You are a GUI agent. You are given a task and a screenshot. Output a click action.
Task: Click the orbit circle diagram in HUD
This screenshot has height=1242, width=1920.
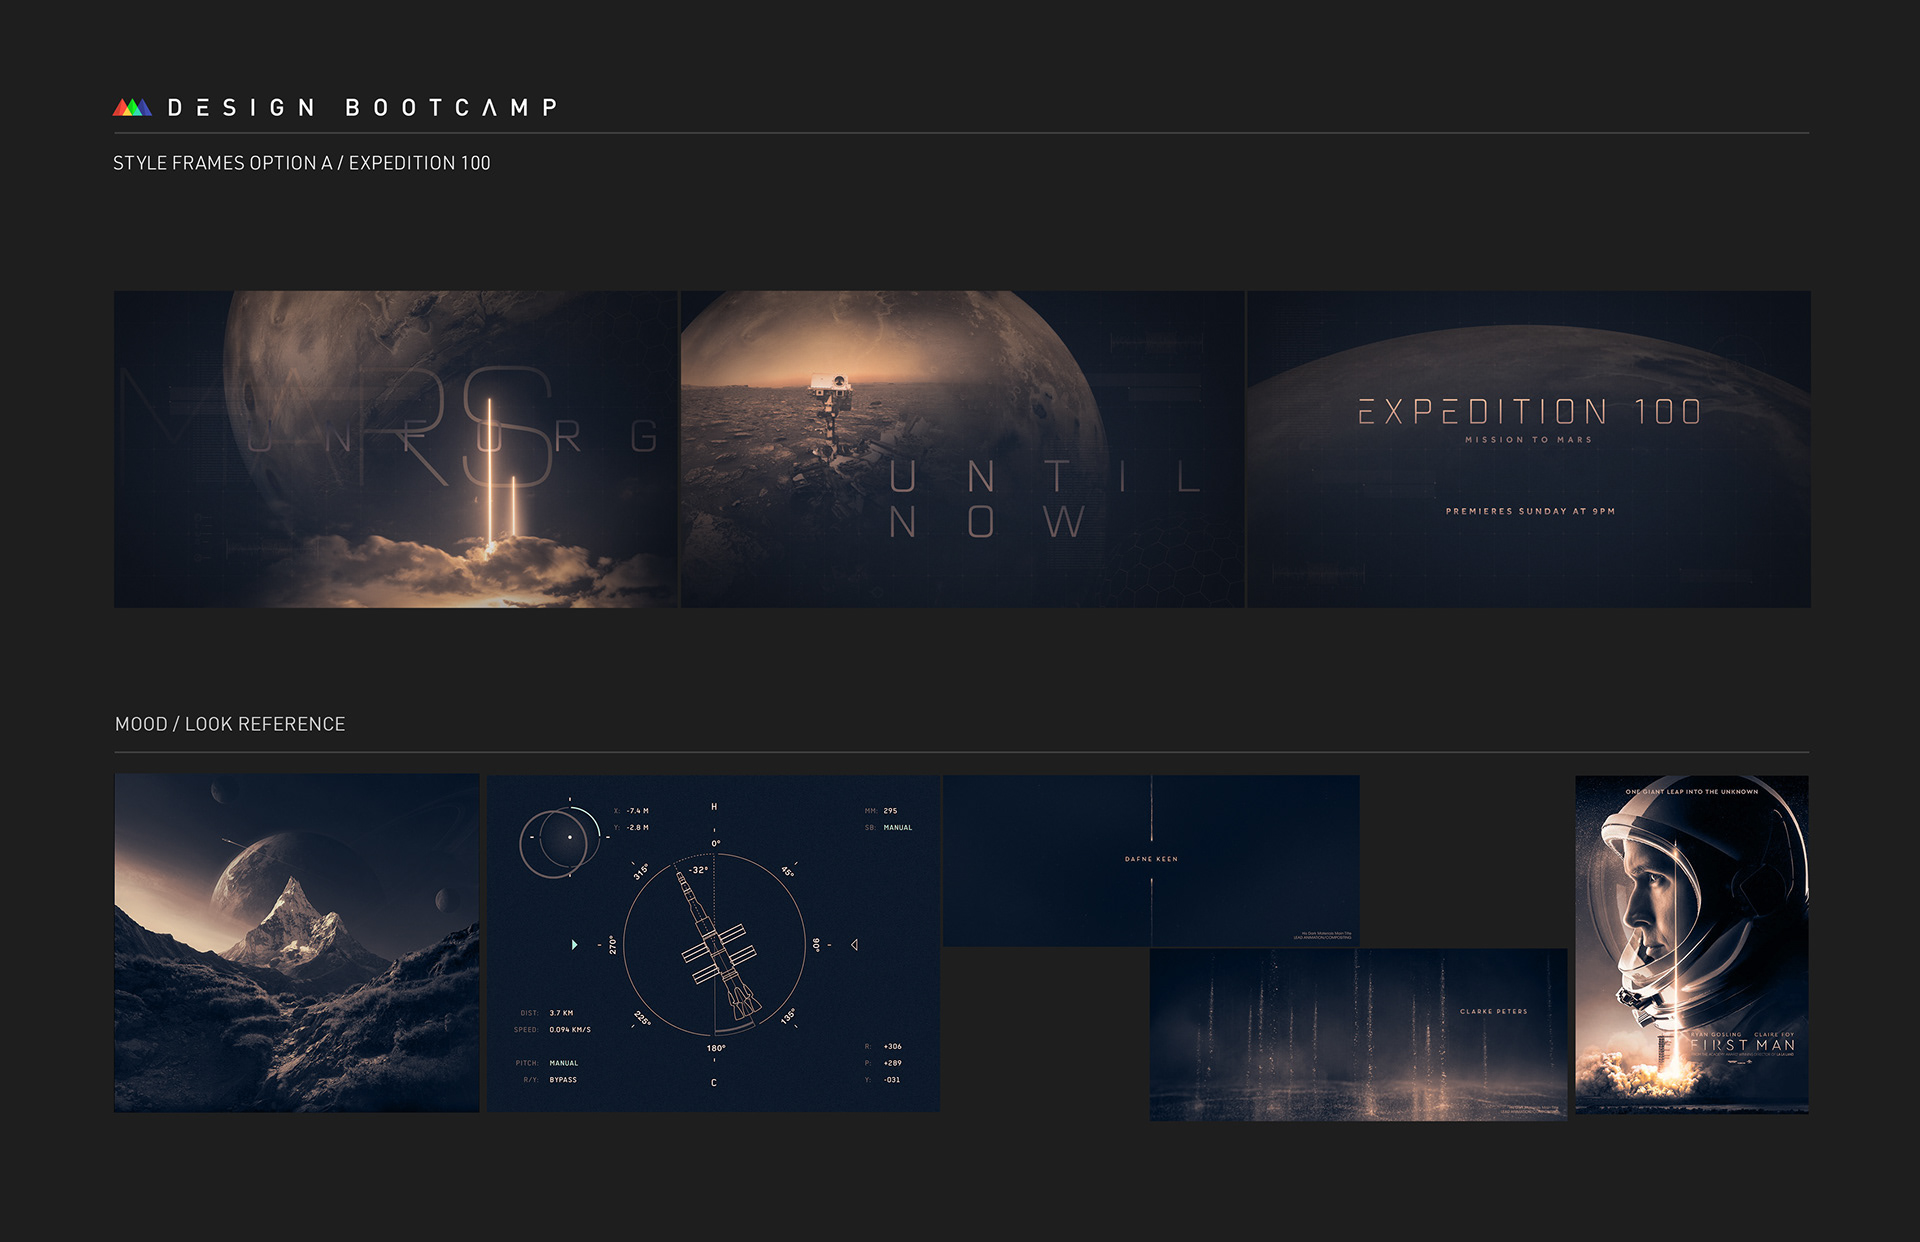(560, 840)
